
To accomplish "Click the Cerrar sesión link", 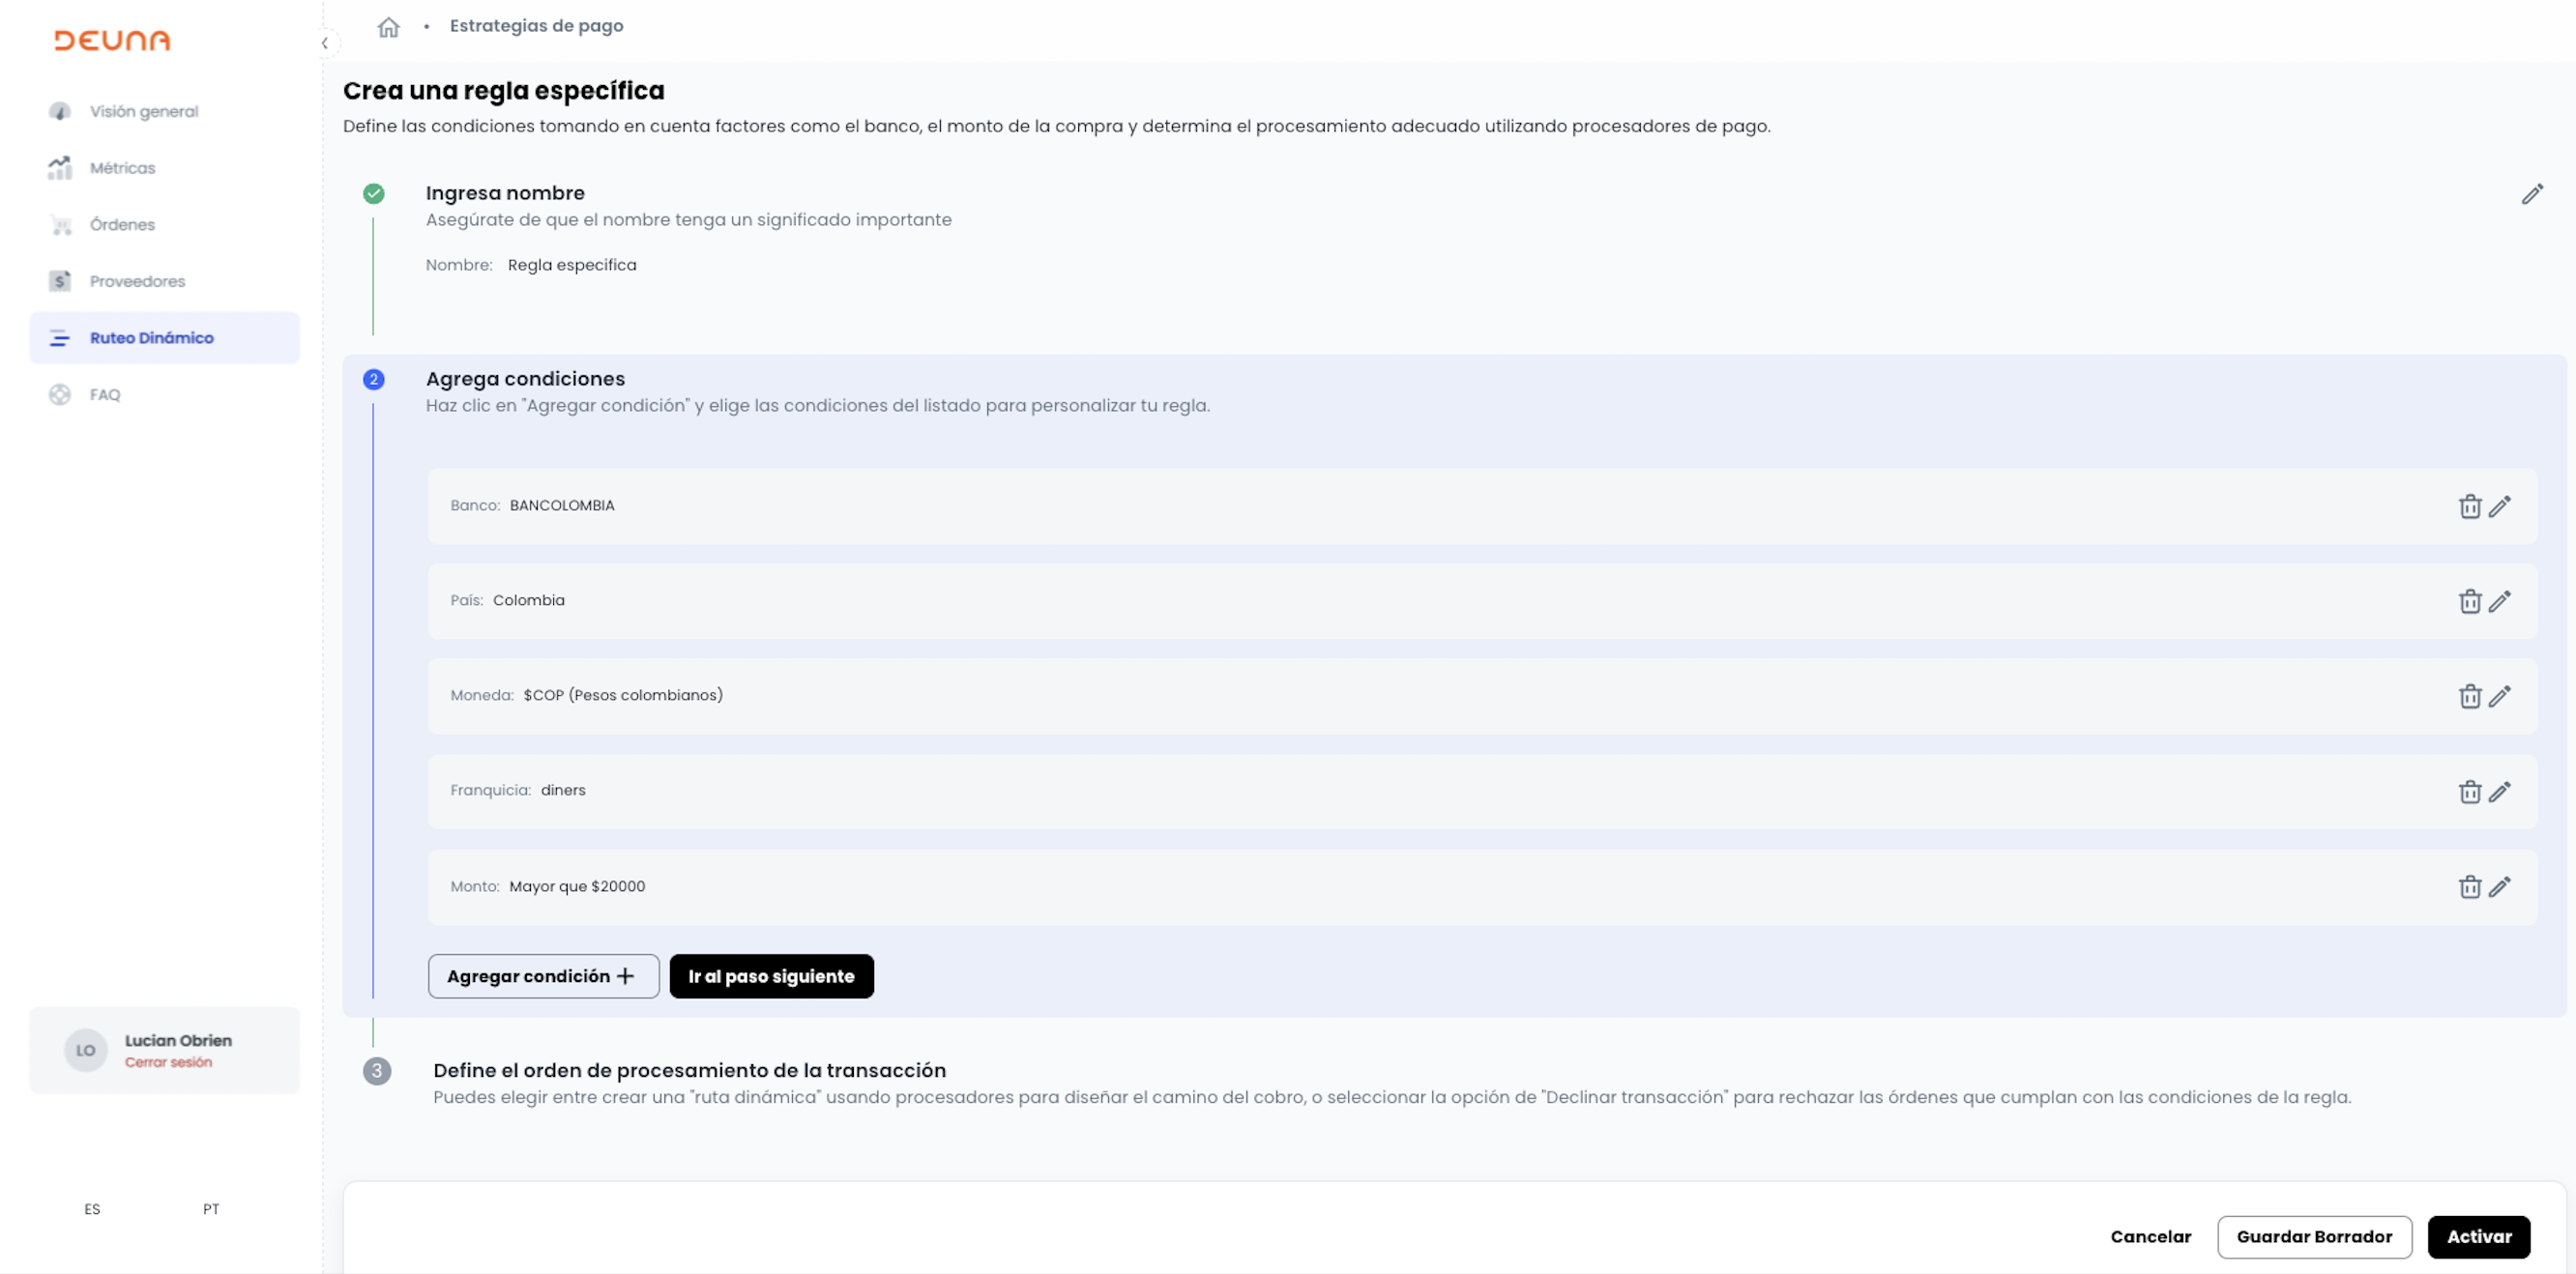I will (168, 1062).
